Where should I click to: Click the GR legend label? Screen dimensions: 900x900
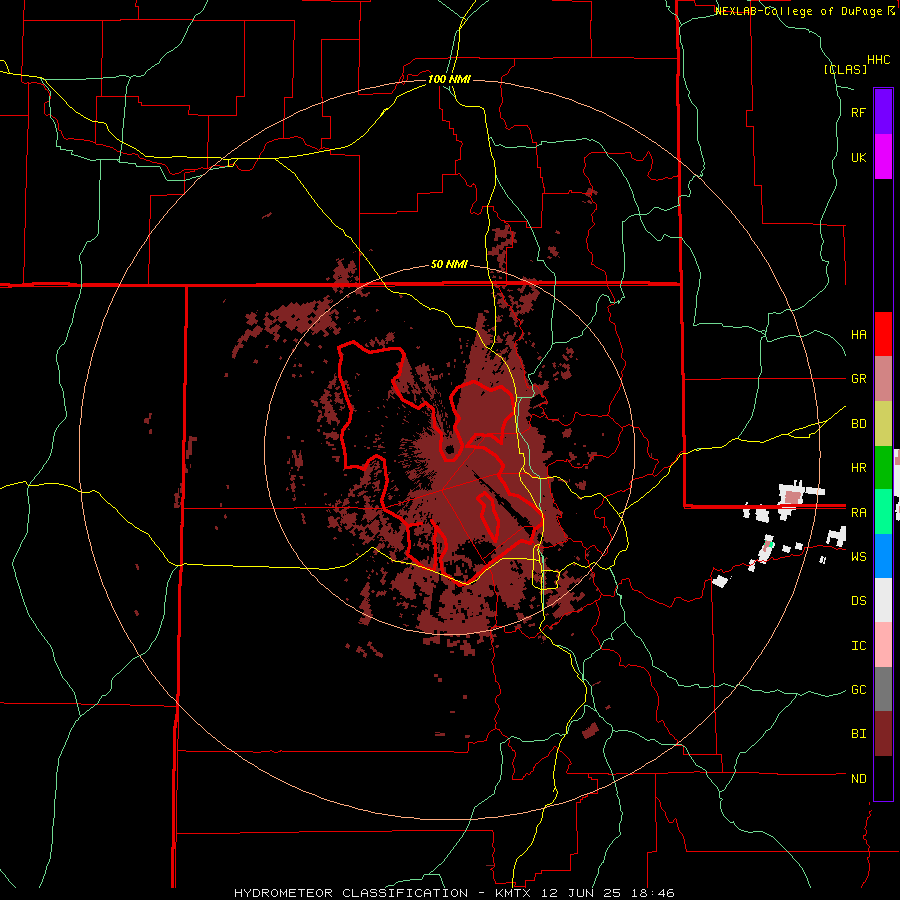coord(859,379)
